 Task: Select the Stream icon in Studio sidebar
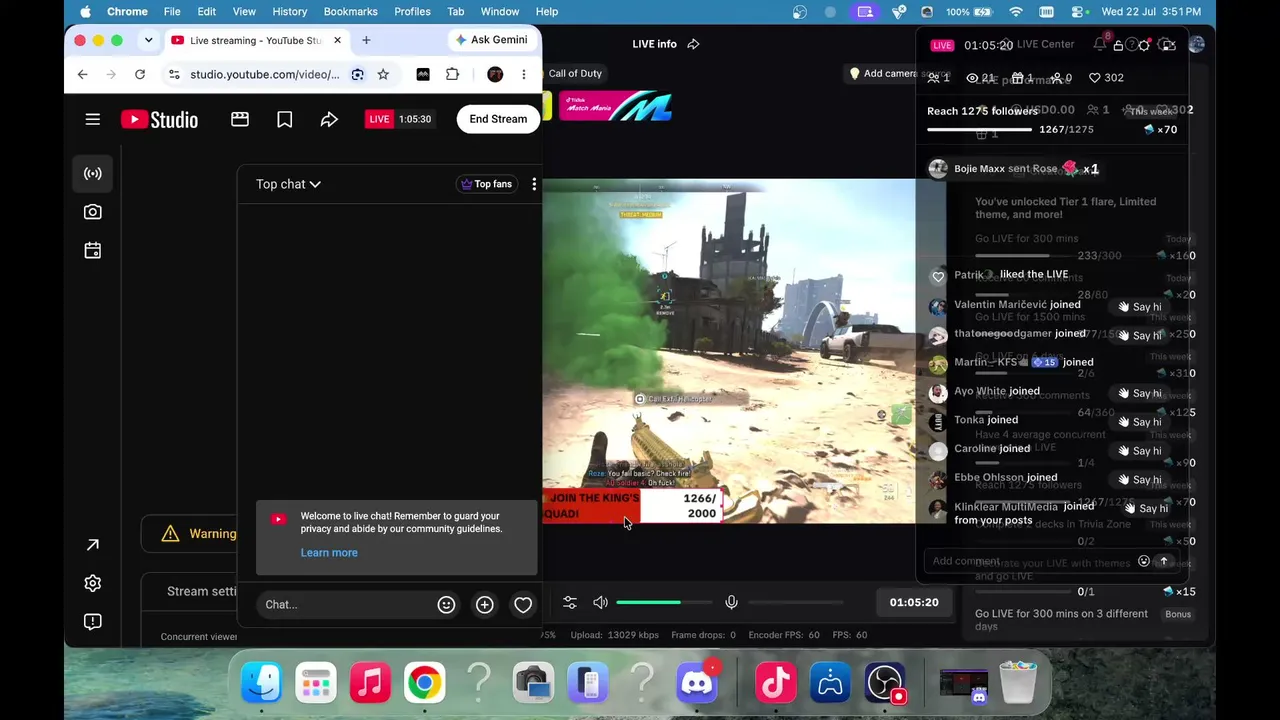(x=93, y=174)
